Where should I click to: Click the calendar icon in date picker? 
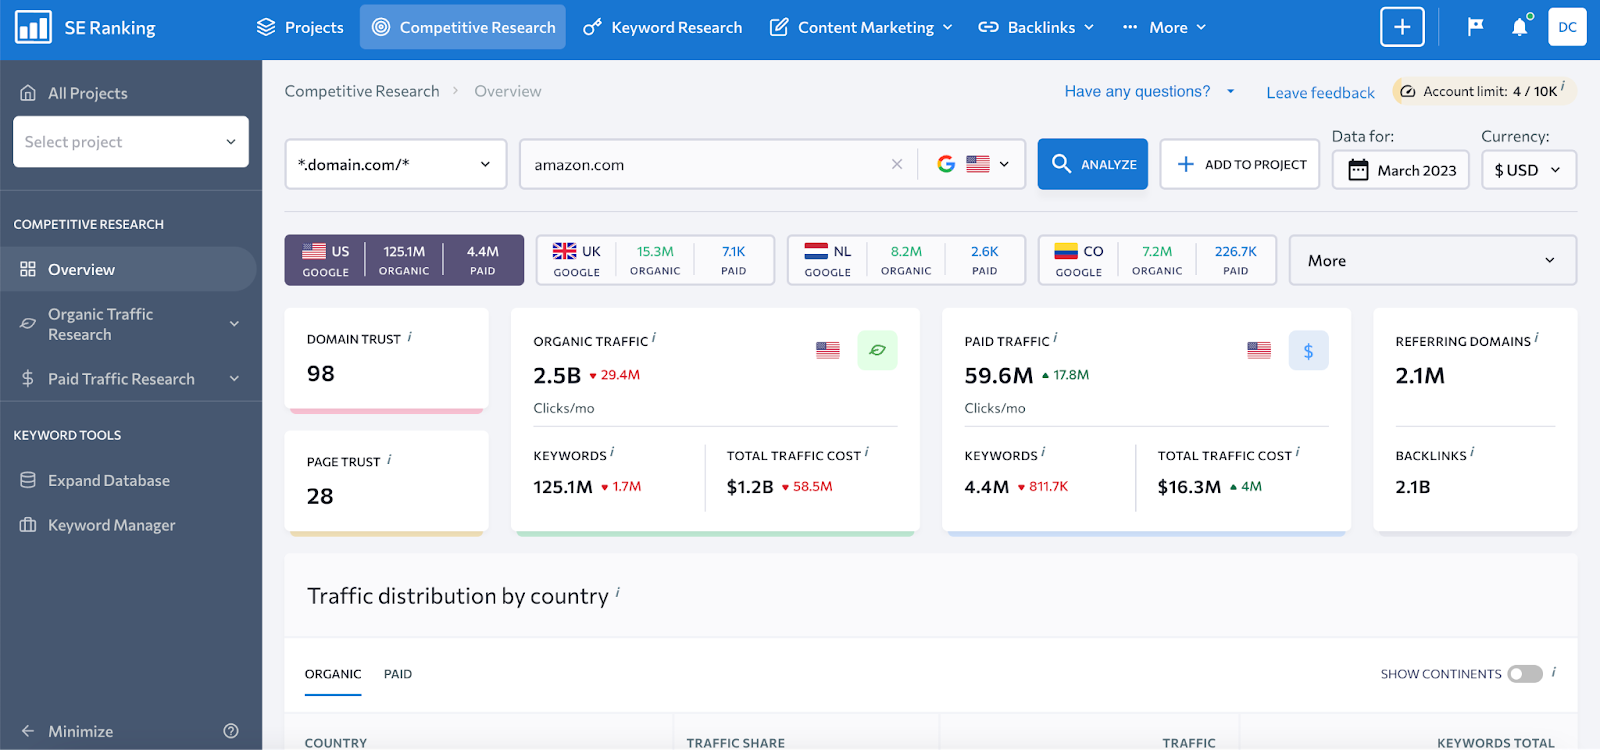pos(1358,170)
